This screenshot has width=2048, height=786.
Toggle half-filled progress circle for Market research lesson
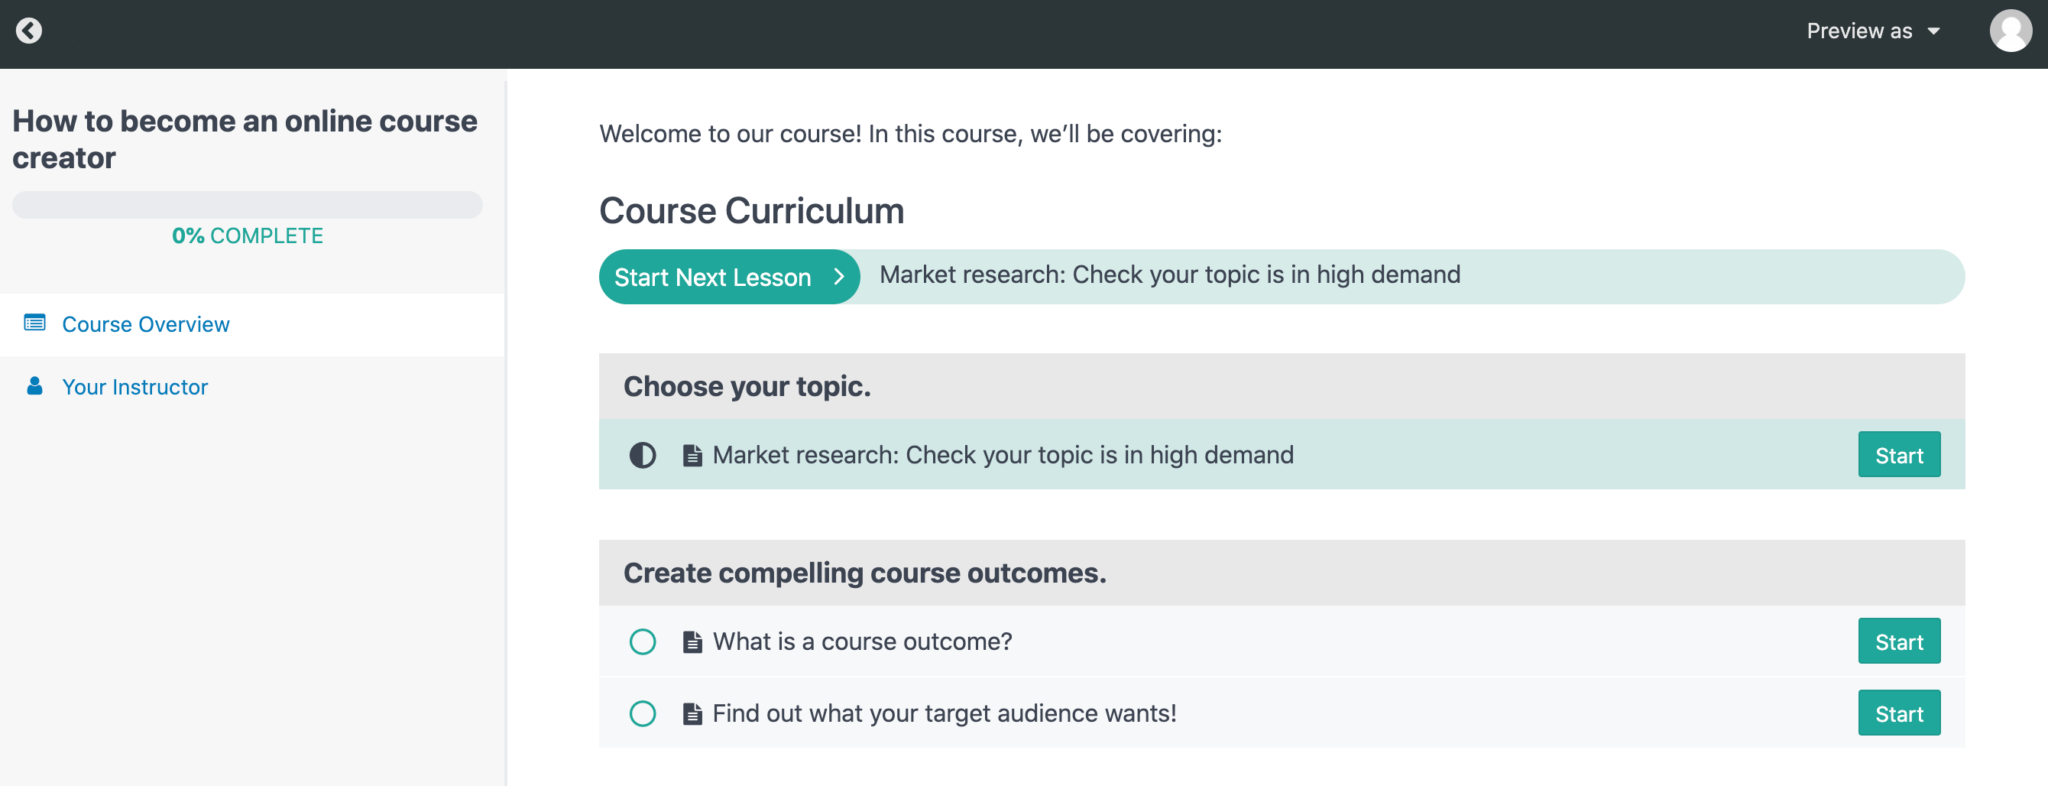click(x=643, y=456)
